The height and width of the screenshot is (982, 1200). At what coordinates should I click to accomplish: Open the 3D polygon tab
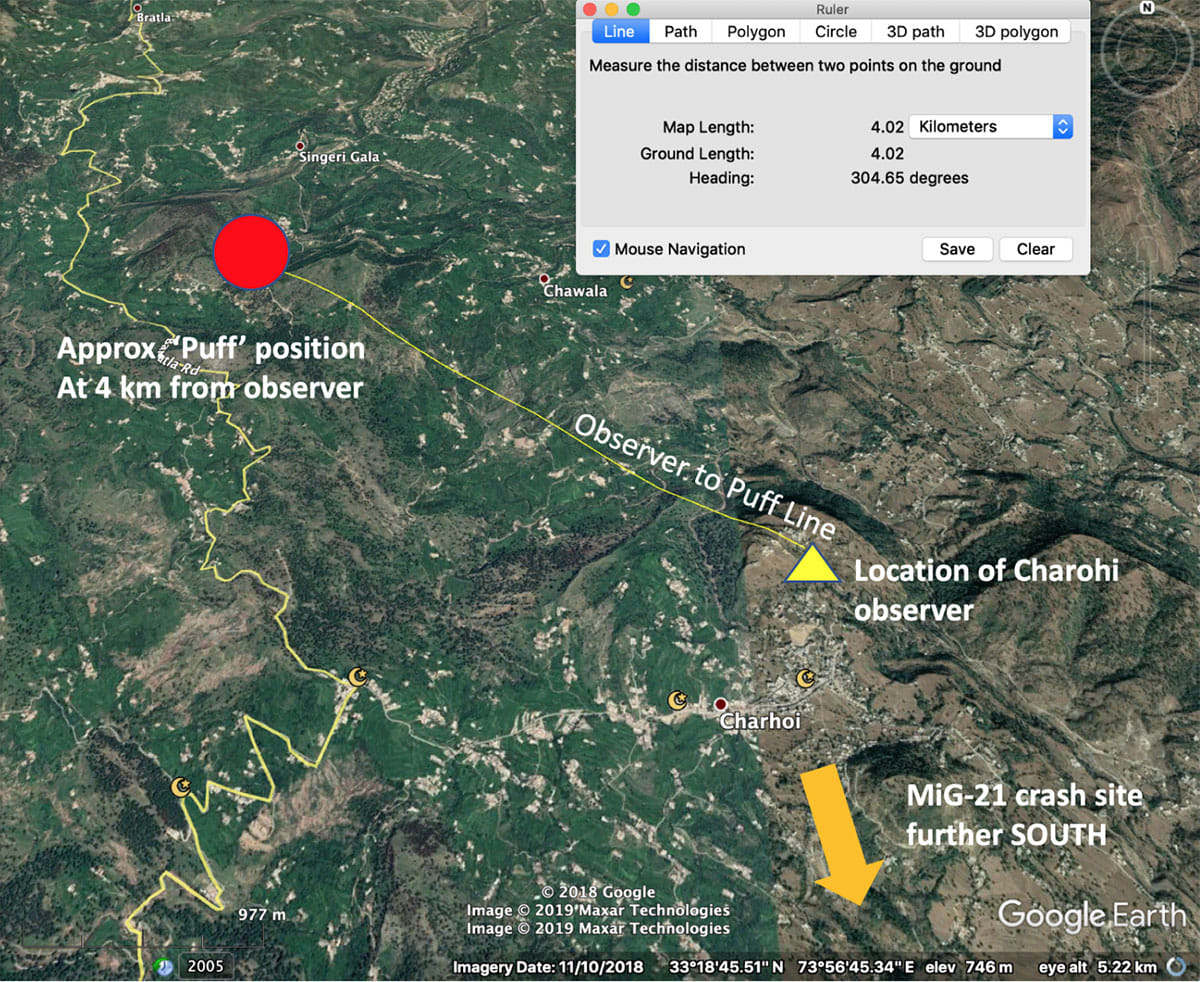tap(1014, 32)
